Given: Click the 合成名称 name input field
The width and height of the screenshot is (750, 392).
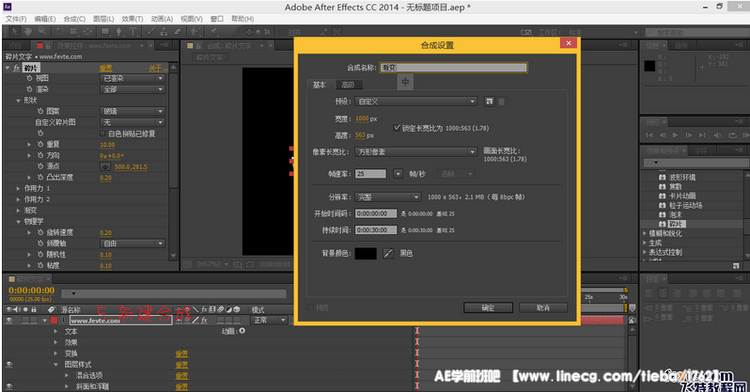Looking at the screenshot, I should pyautogui.click(x=453, y=67).
